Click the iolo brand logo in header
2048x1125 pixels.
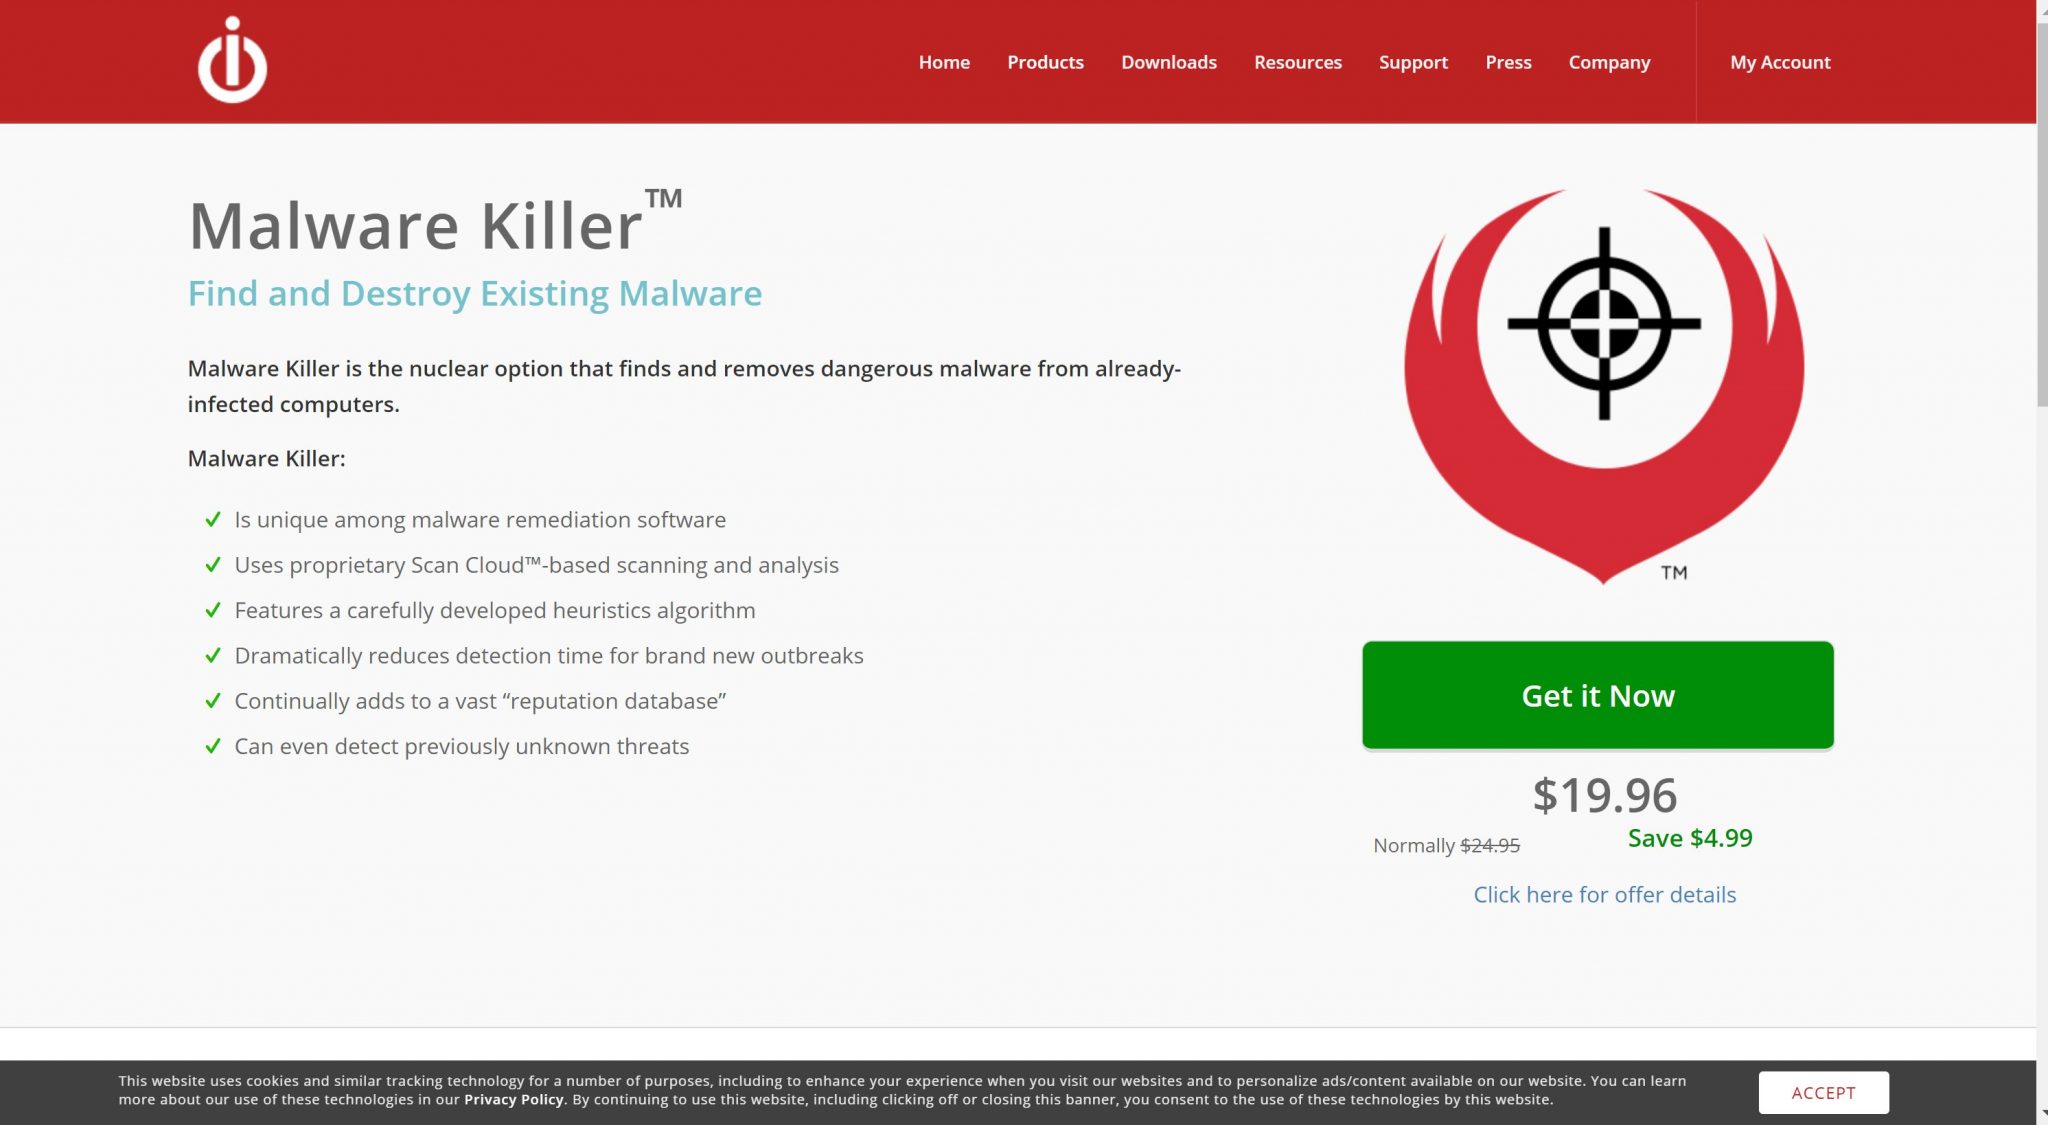point(233,61)
